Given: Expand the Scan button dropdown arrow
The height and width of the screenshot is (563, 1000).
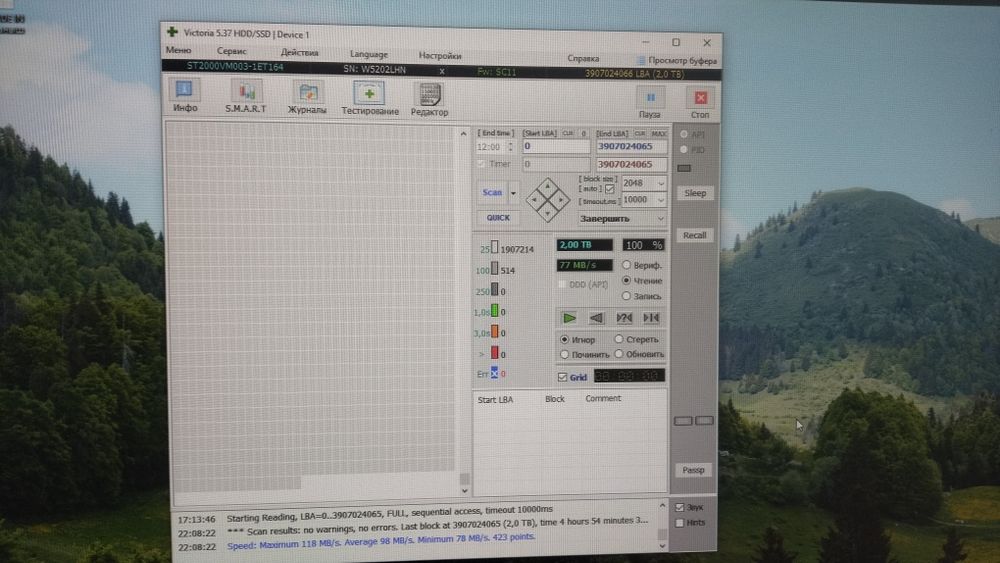Looking at the screenshot, I should [513, 193].
